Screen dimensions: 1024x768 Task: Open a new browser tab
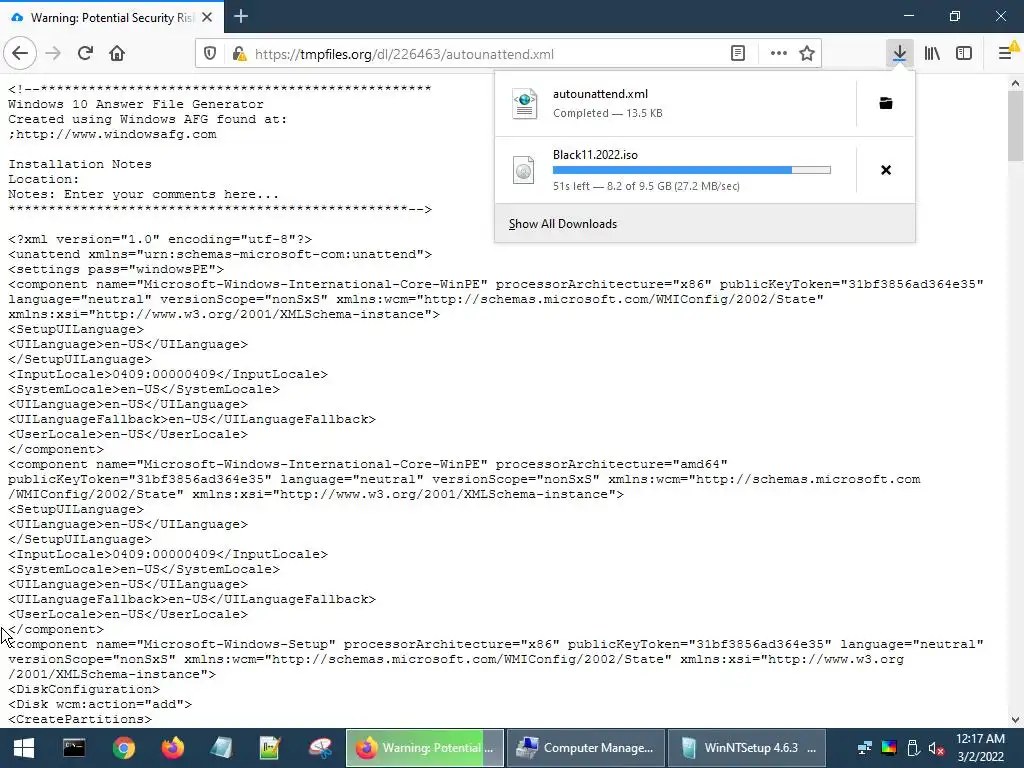point(240,16)
